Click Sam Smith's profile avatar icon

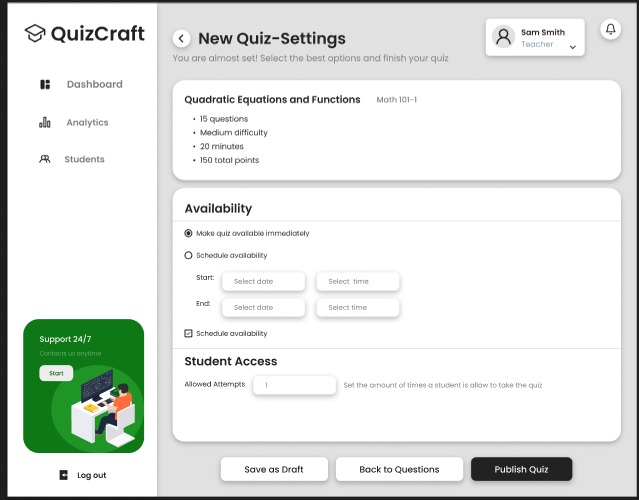pyautogui.click(x=503, y=37)
